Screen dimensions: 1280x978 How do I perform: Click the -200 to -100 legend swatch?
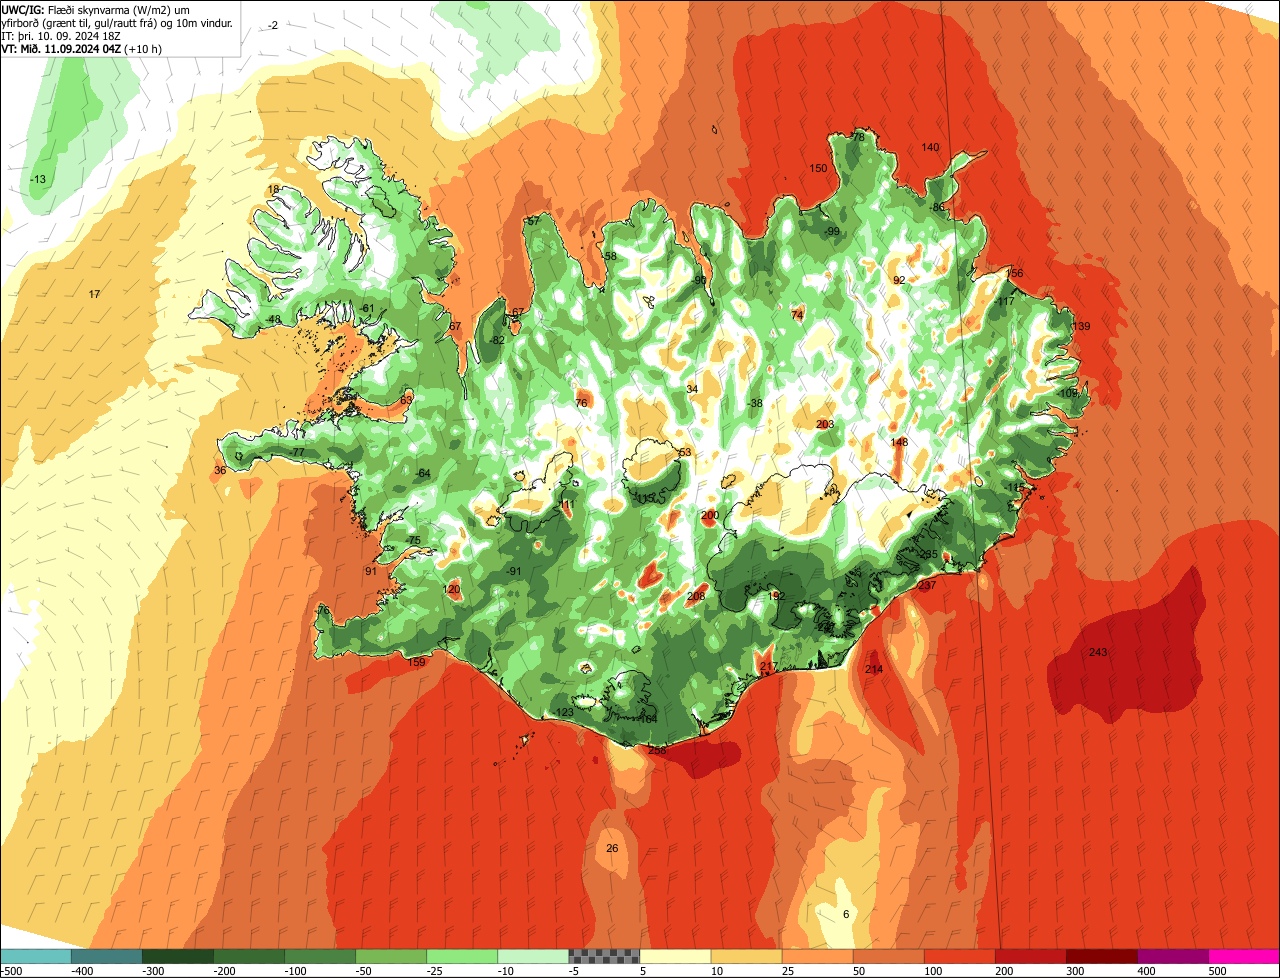(x=249, y=955)
